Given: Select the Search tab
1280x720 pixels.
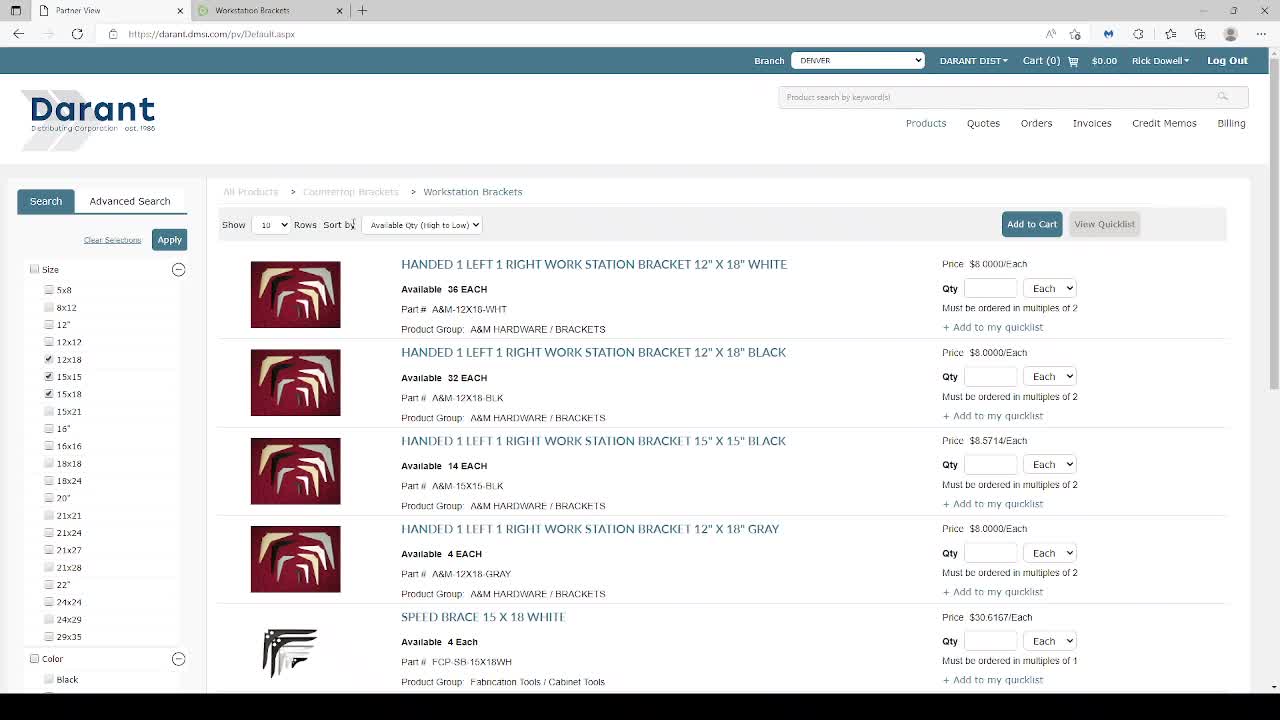Looking at the screenshot, I should coord(46,201).
